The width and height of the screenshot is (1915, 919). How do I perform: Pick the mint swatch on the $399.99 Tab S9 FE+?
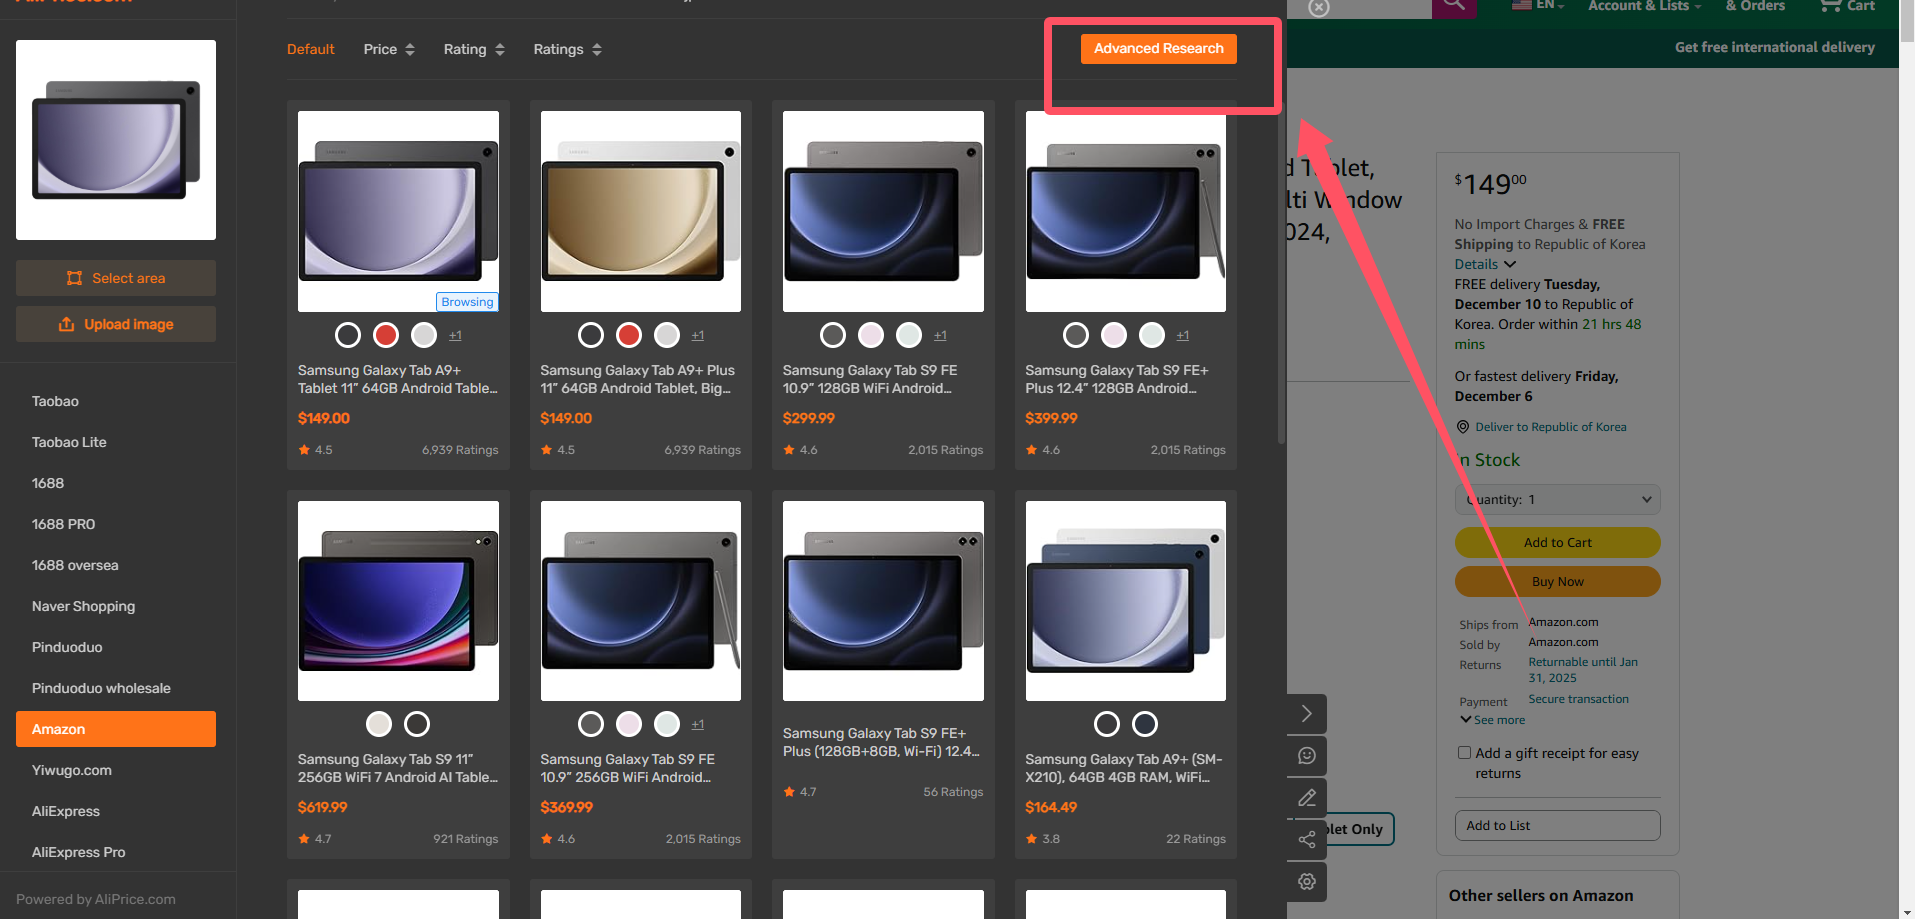[x=1152, y=335]
